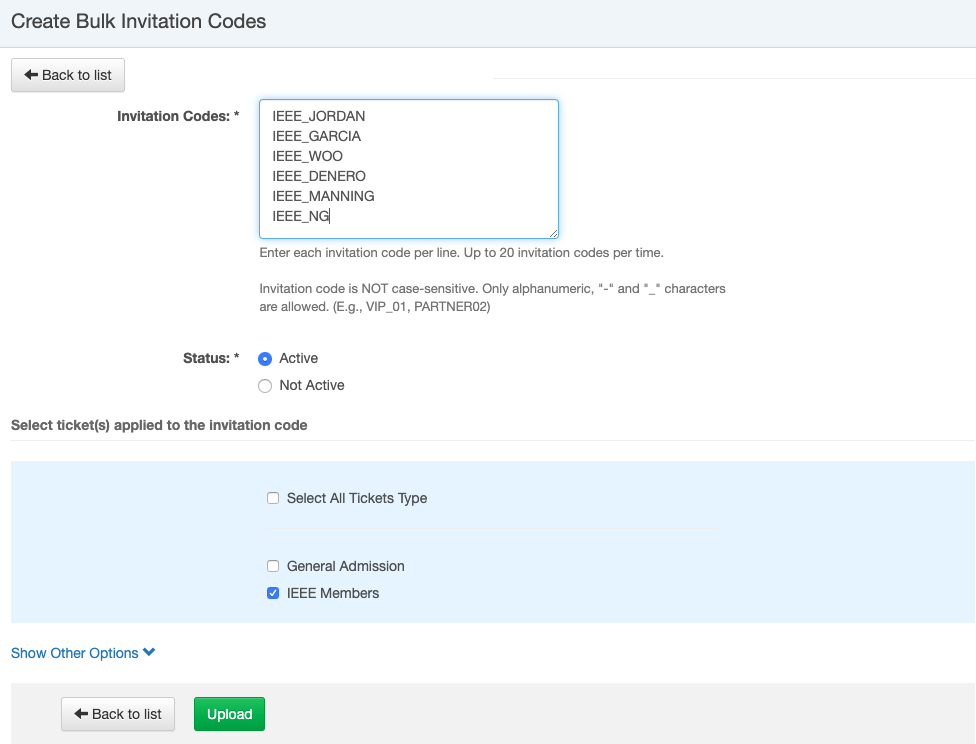
Task: Click the Select All Tickets Type label
Action: tap(357, 498)
